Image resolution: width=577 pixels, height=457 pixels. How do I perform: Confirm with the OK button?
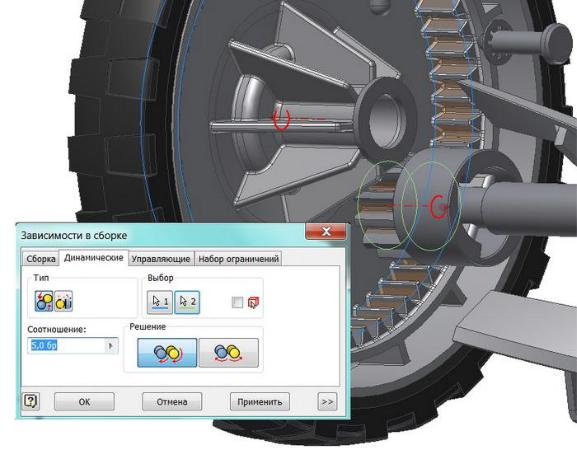click(84, 401)
